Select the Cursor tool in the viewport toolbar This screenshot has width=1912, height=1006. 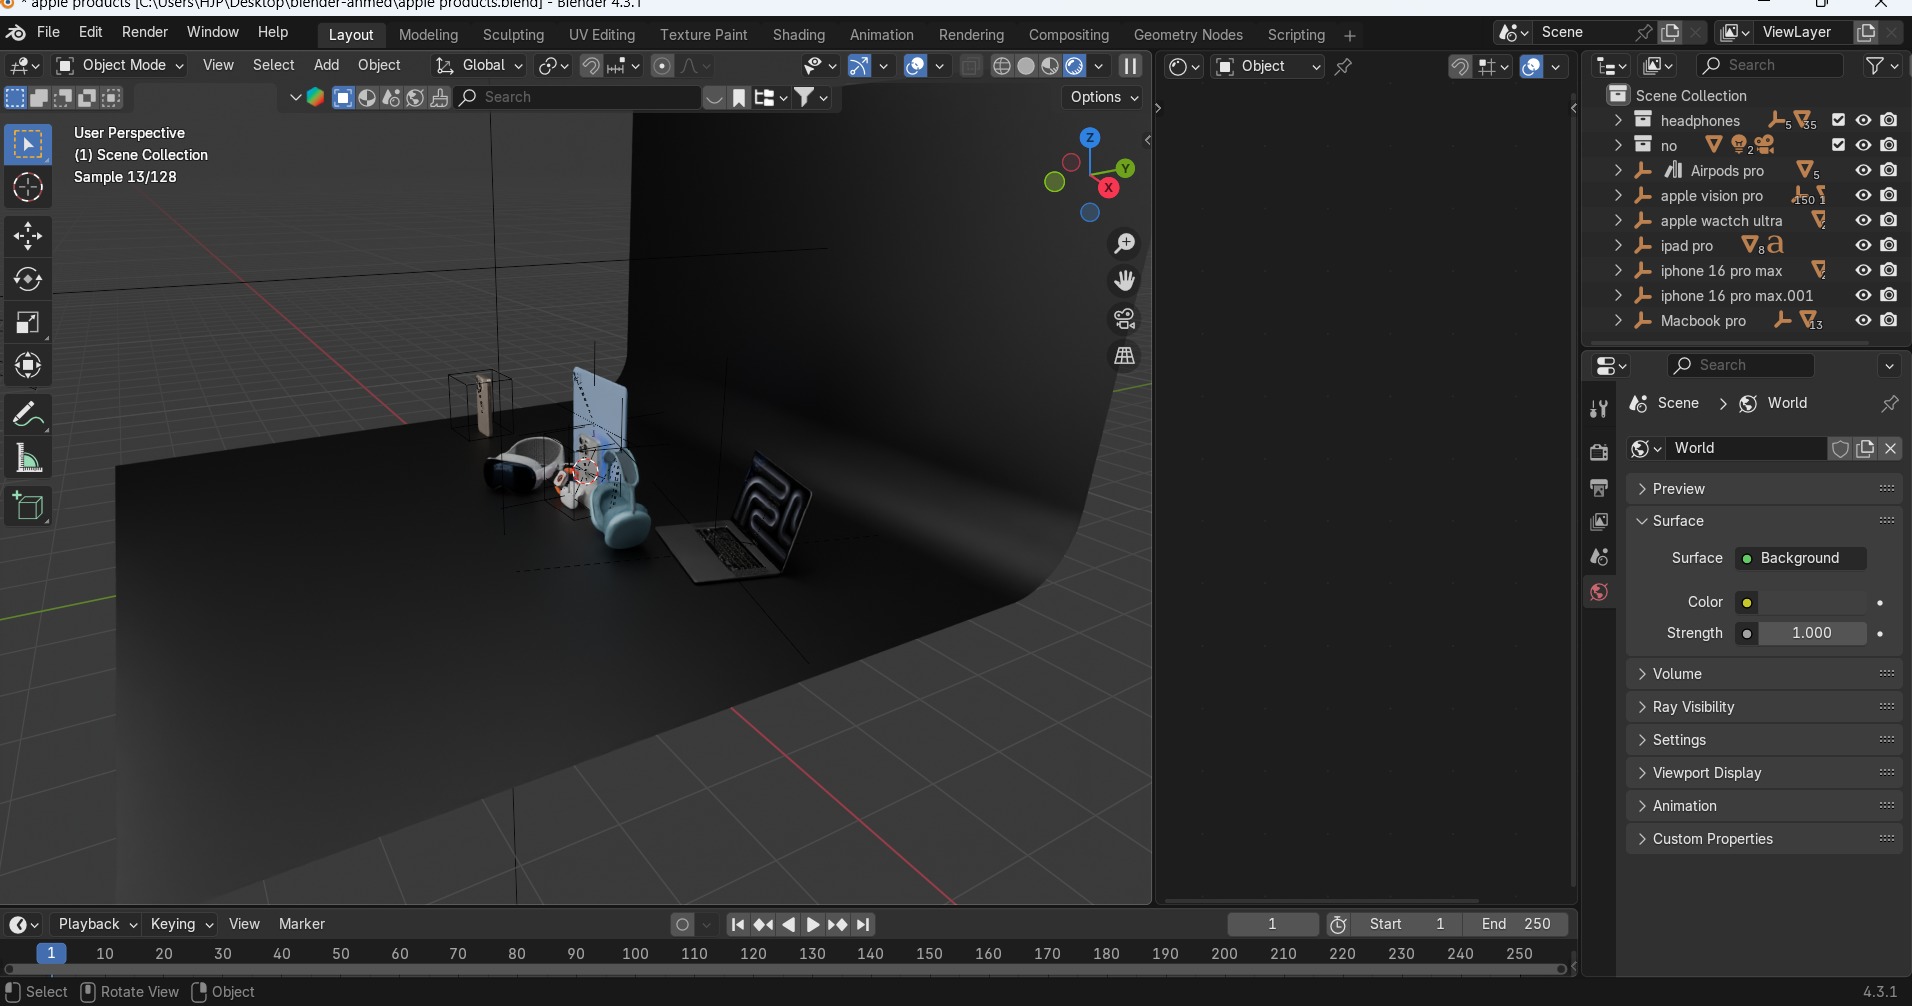[28, 188]
